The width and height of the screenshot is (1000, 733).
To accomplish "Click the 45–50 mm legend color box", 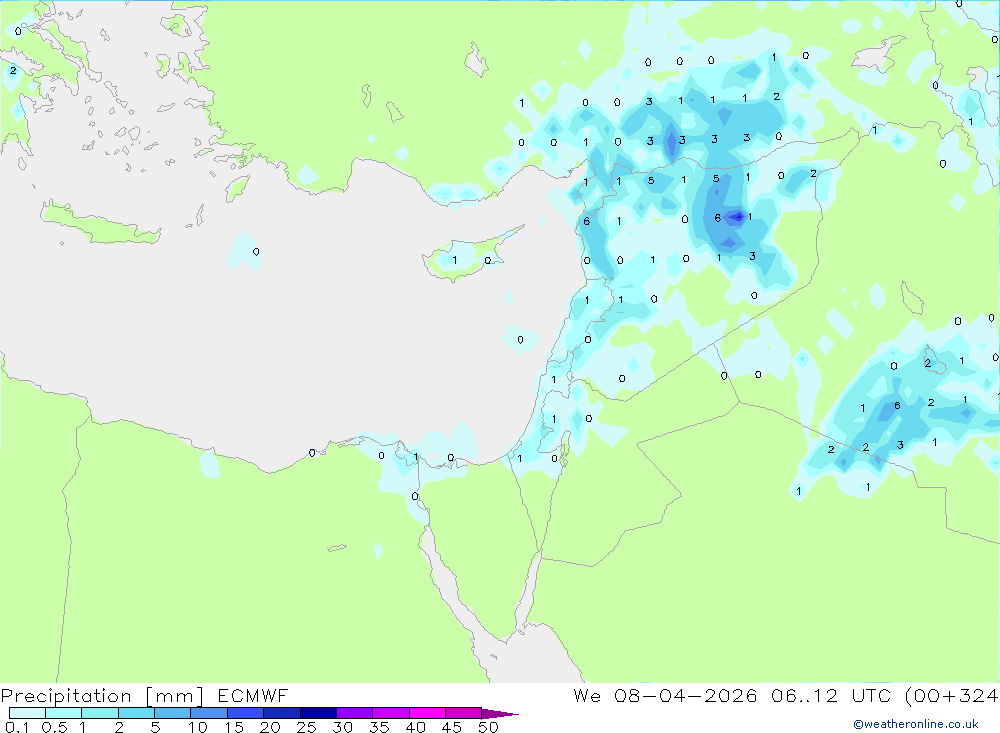I will click(464, 713).
